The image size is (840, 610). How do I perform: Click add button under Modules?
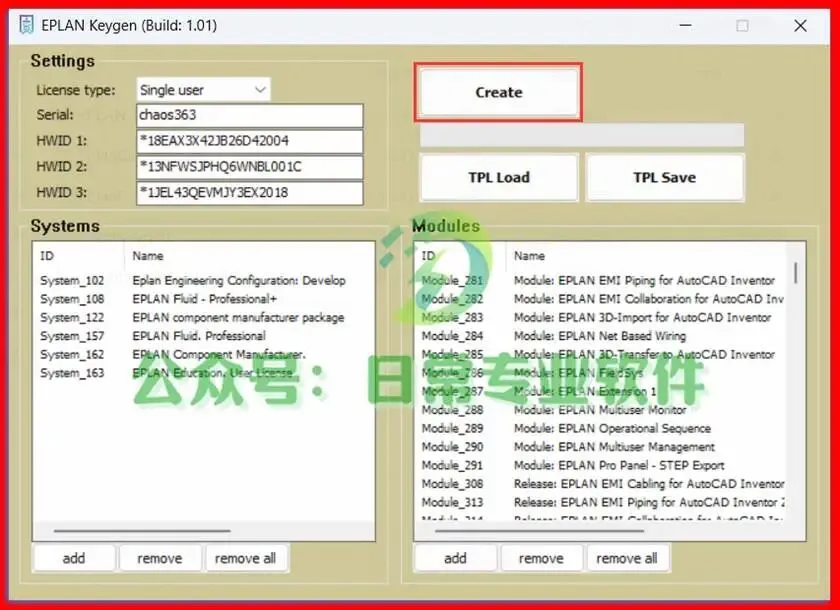click(x=455, y=558)
